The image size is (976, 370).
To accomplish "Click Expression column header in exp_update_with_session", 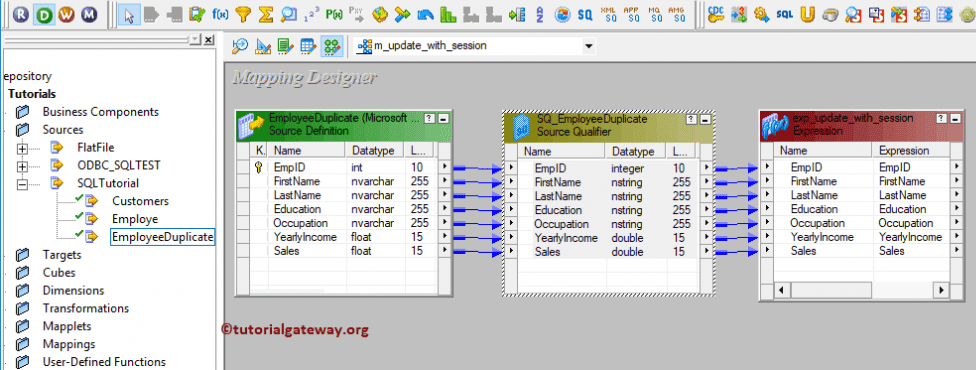I will point(912,151).
